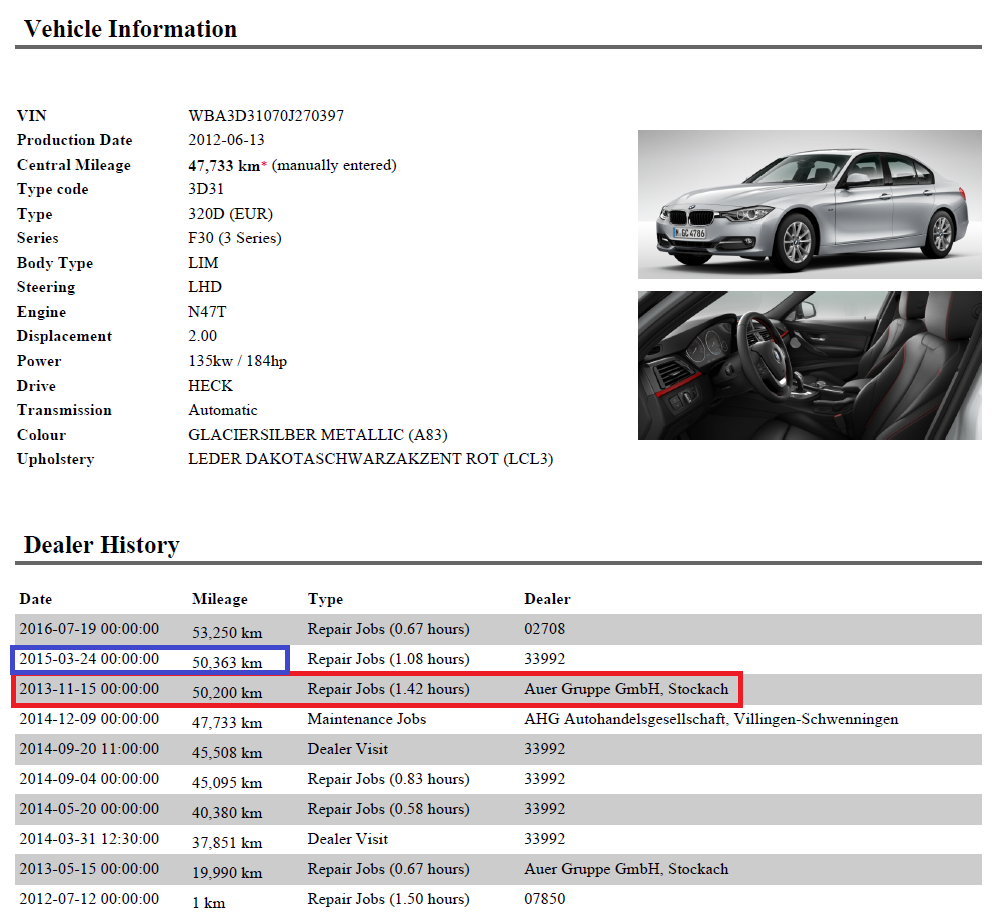Click Auer Gruppe GmbH in 2013-05-15 row

click(x=626, y=869)
